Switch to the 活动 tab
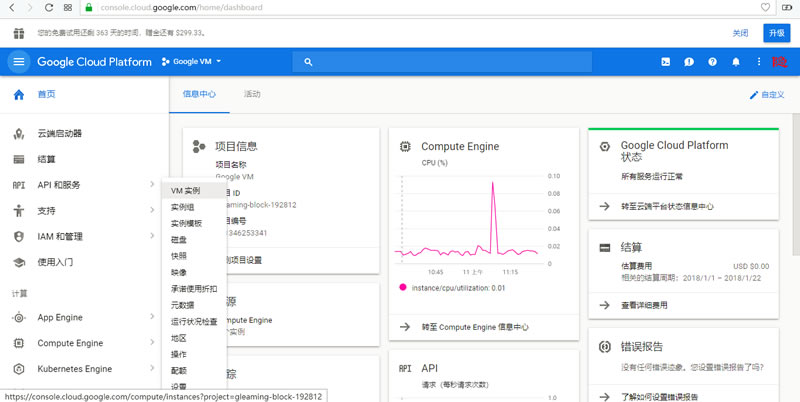The image size is (800, 402). (x=252, y=94)
